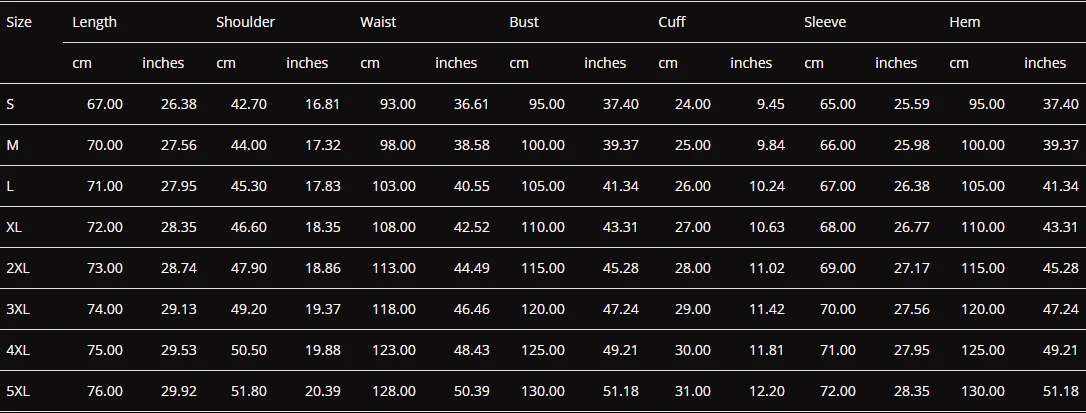
Task: Click the Sleeve column header
Action: pyautogui.click(x=825, y=22)
